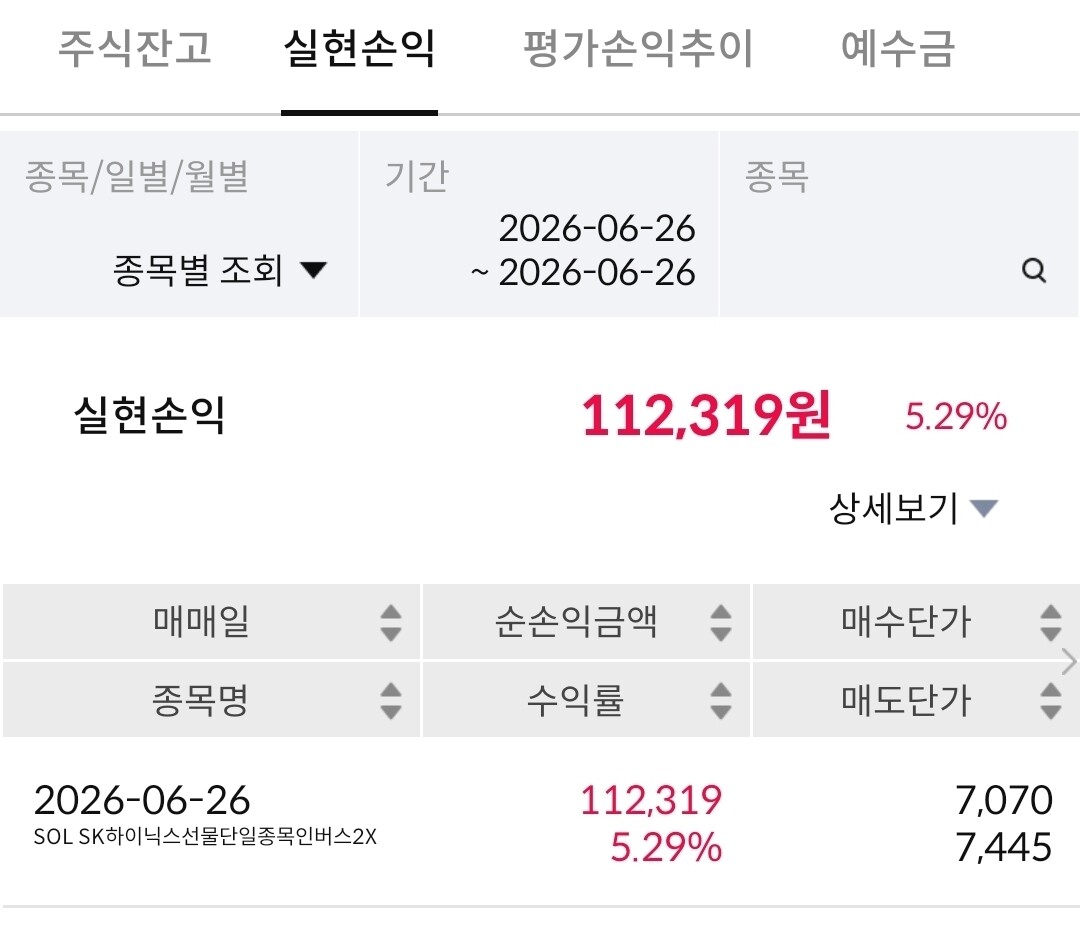1080x939 pixels.
Task: Switch to the 주식잔고 tab
Action: (134, 48)
